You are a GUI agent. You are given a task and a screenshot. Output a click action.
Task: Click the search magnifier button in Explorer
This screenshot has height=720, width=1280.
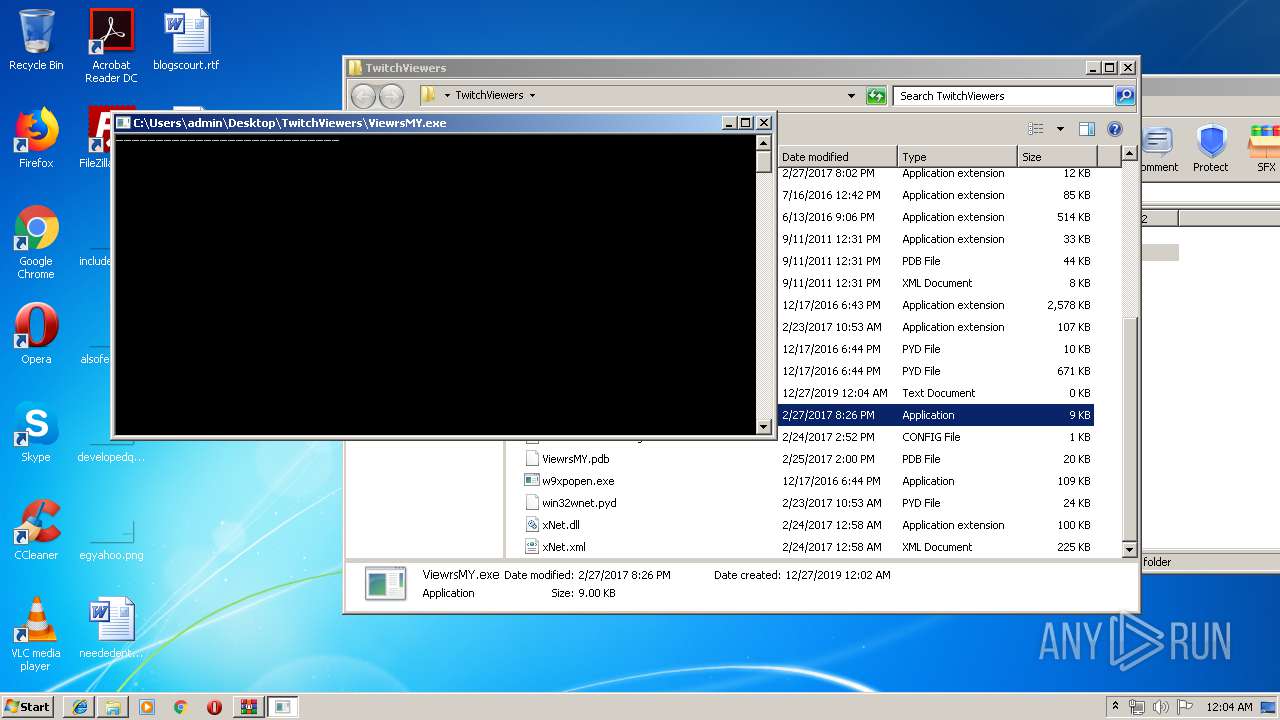click(1125, 96)
